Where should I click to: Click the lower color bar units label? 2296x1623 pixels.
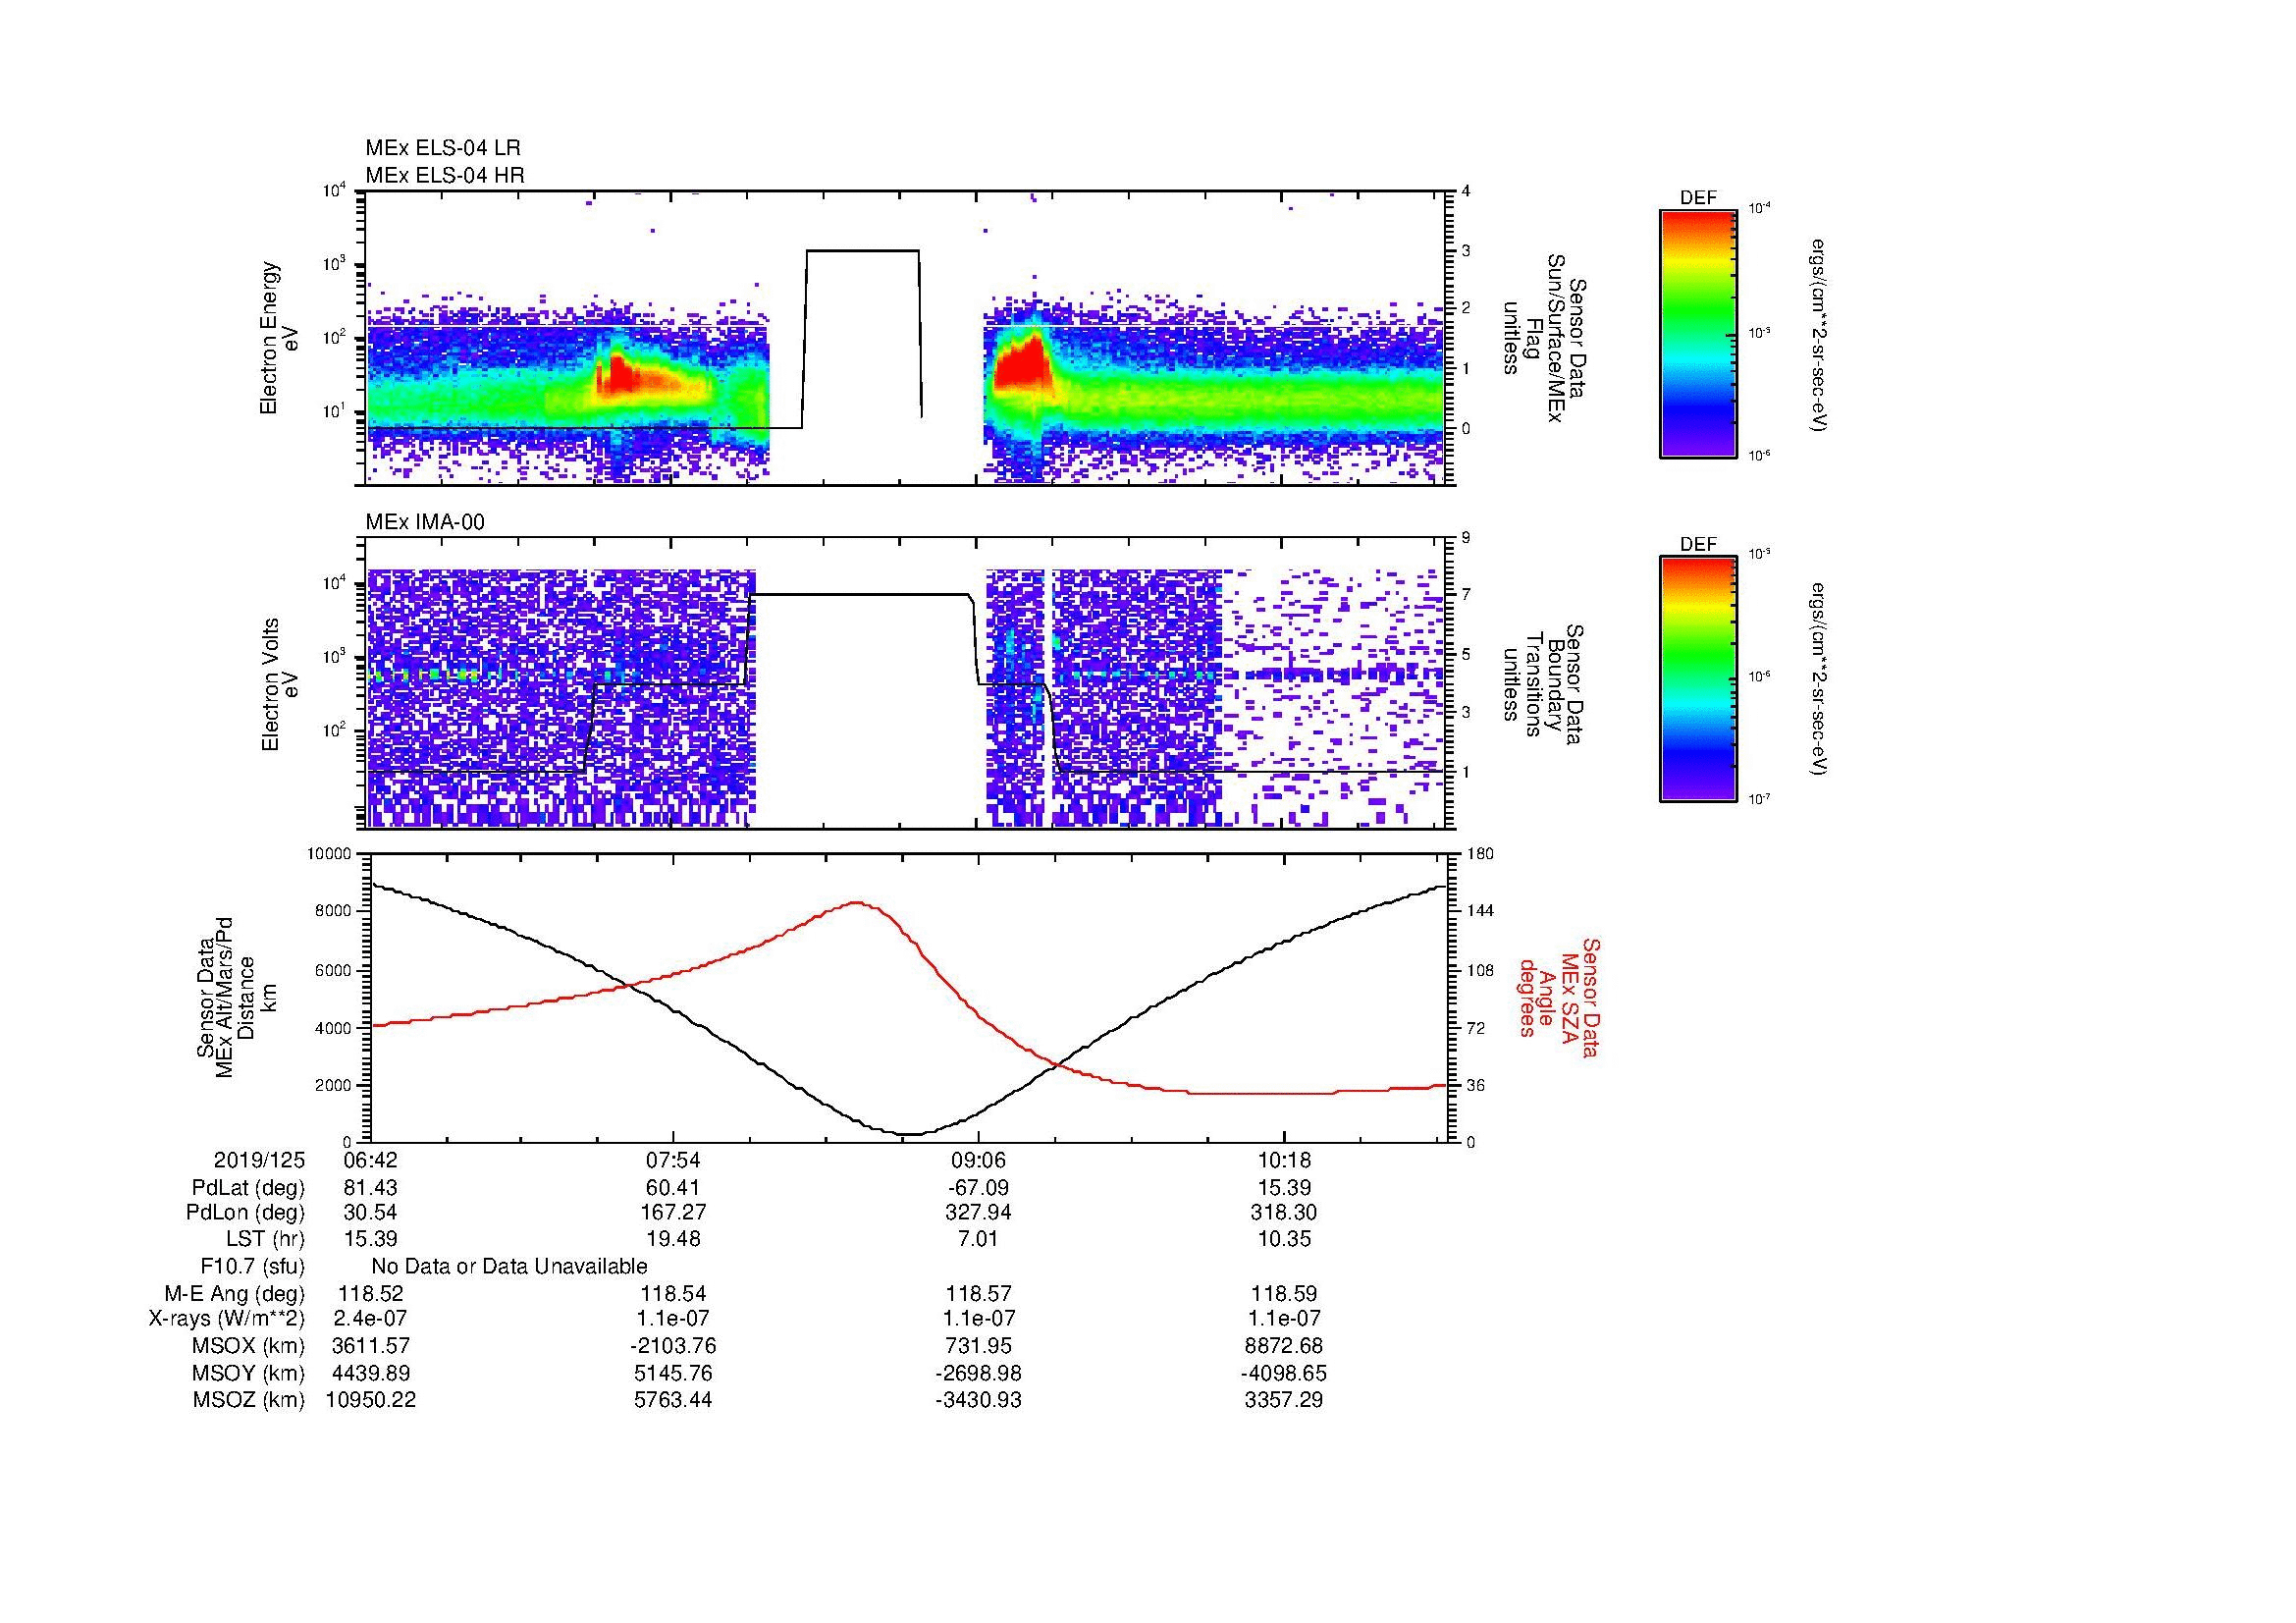[1819, 679]
